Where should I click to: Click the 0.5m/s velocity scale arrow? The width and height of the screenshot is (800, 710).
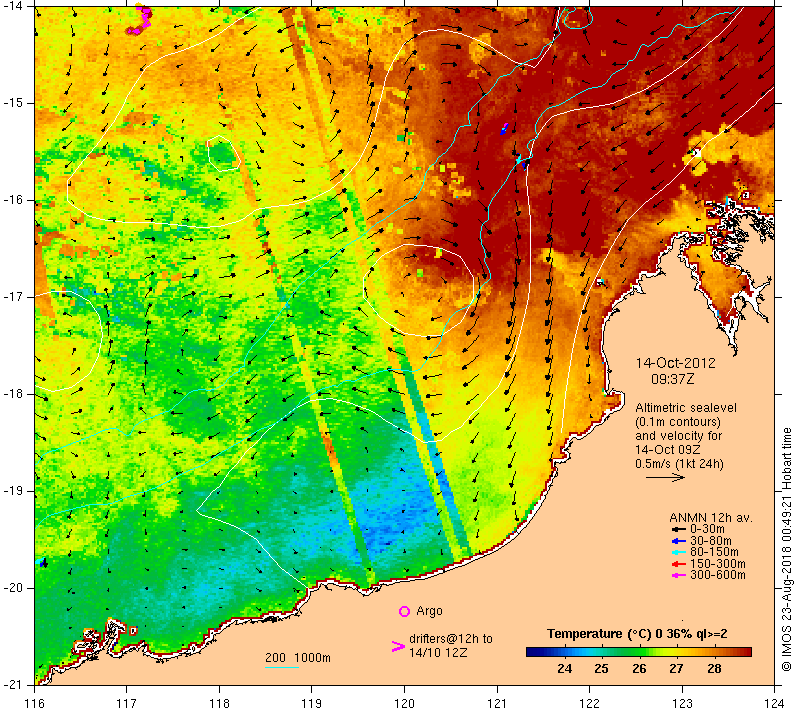coord(665,478)
